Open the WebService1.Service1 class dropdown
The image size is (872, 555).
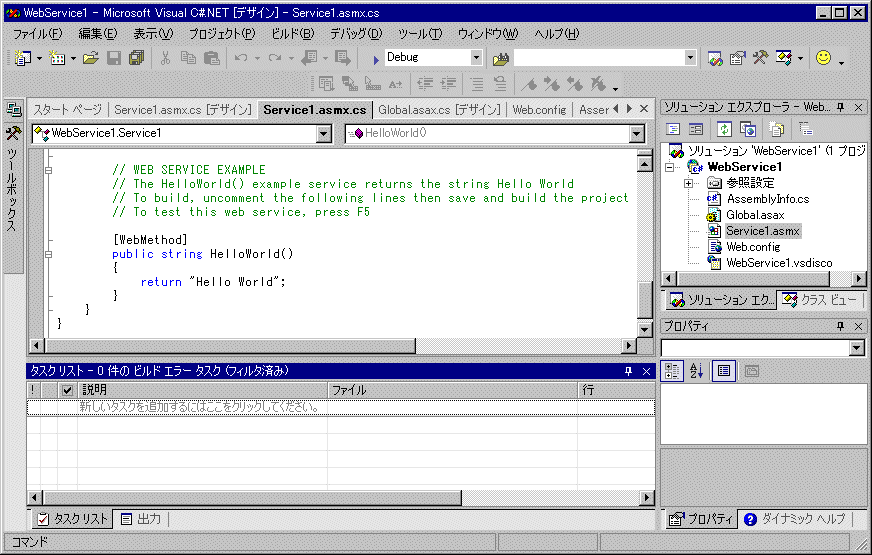(x=324, y=133)
